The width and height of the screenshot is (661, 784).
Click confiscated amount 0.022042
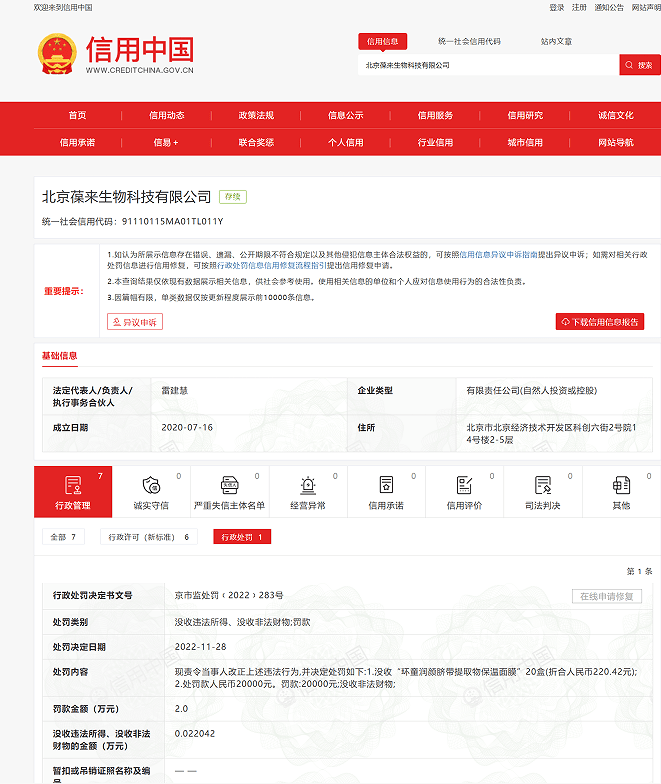pyautogui.click(x=195, y=734)
